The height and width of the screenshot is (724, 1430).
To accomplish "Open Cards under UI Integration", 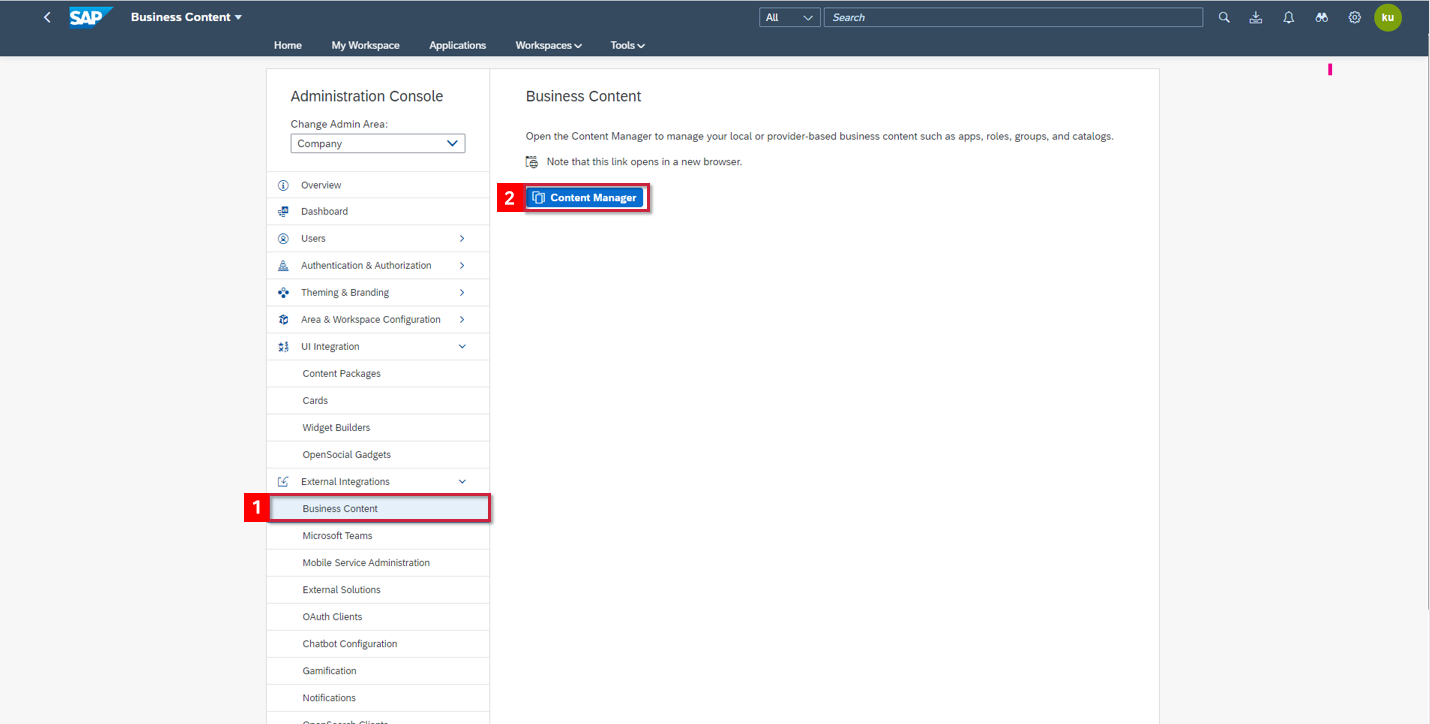I will 378,401.
